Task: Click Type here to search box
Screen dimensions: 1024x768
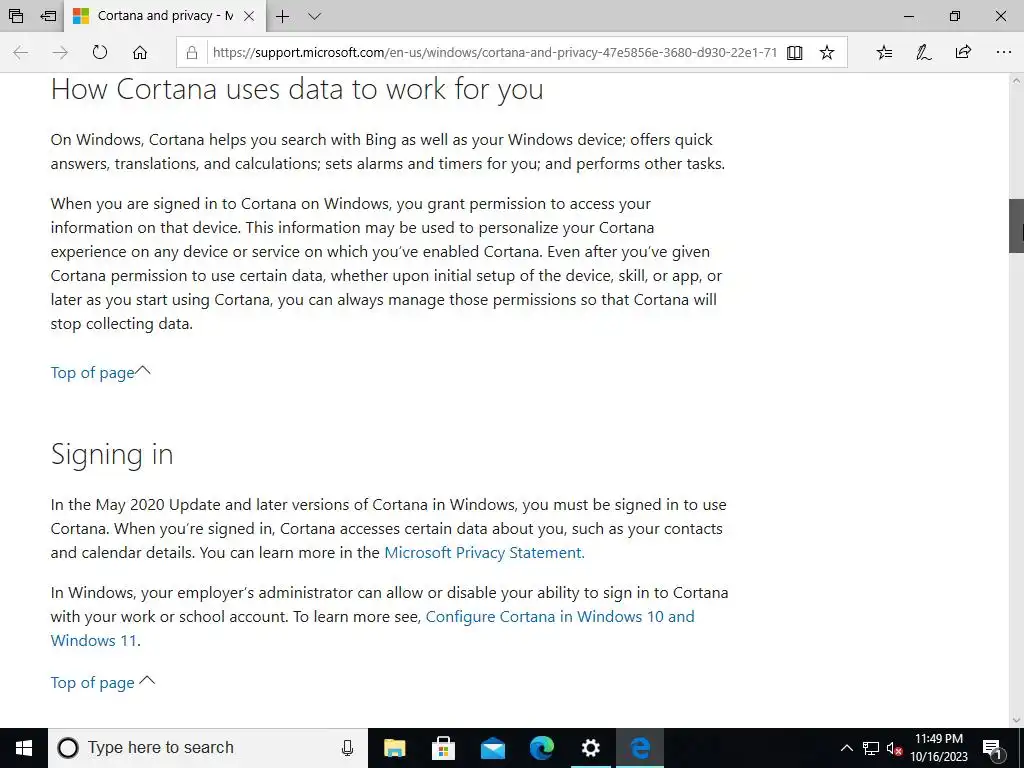Action: (x=208, y=748)
